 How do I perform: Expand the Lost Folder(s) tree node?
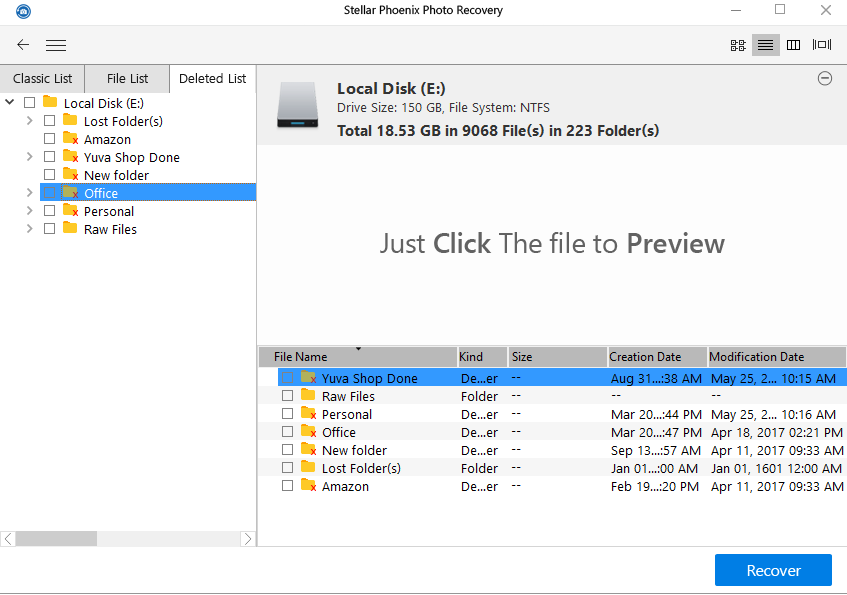pos(30,120)
